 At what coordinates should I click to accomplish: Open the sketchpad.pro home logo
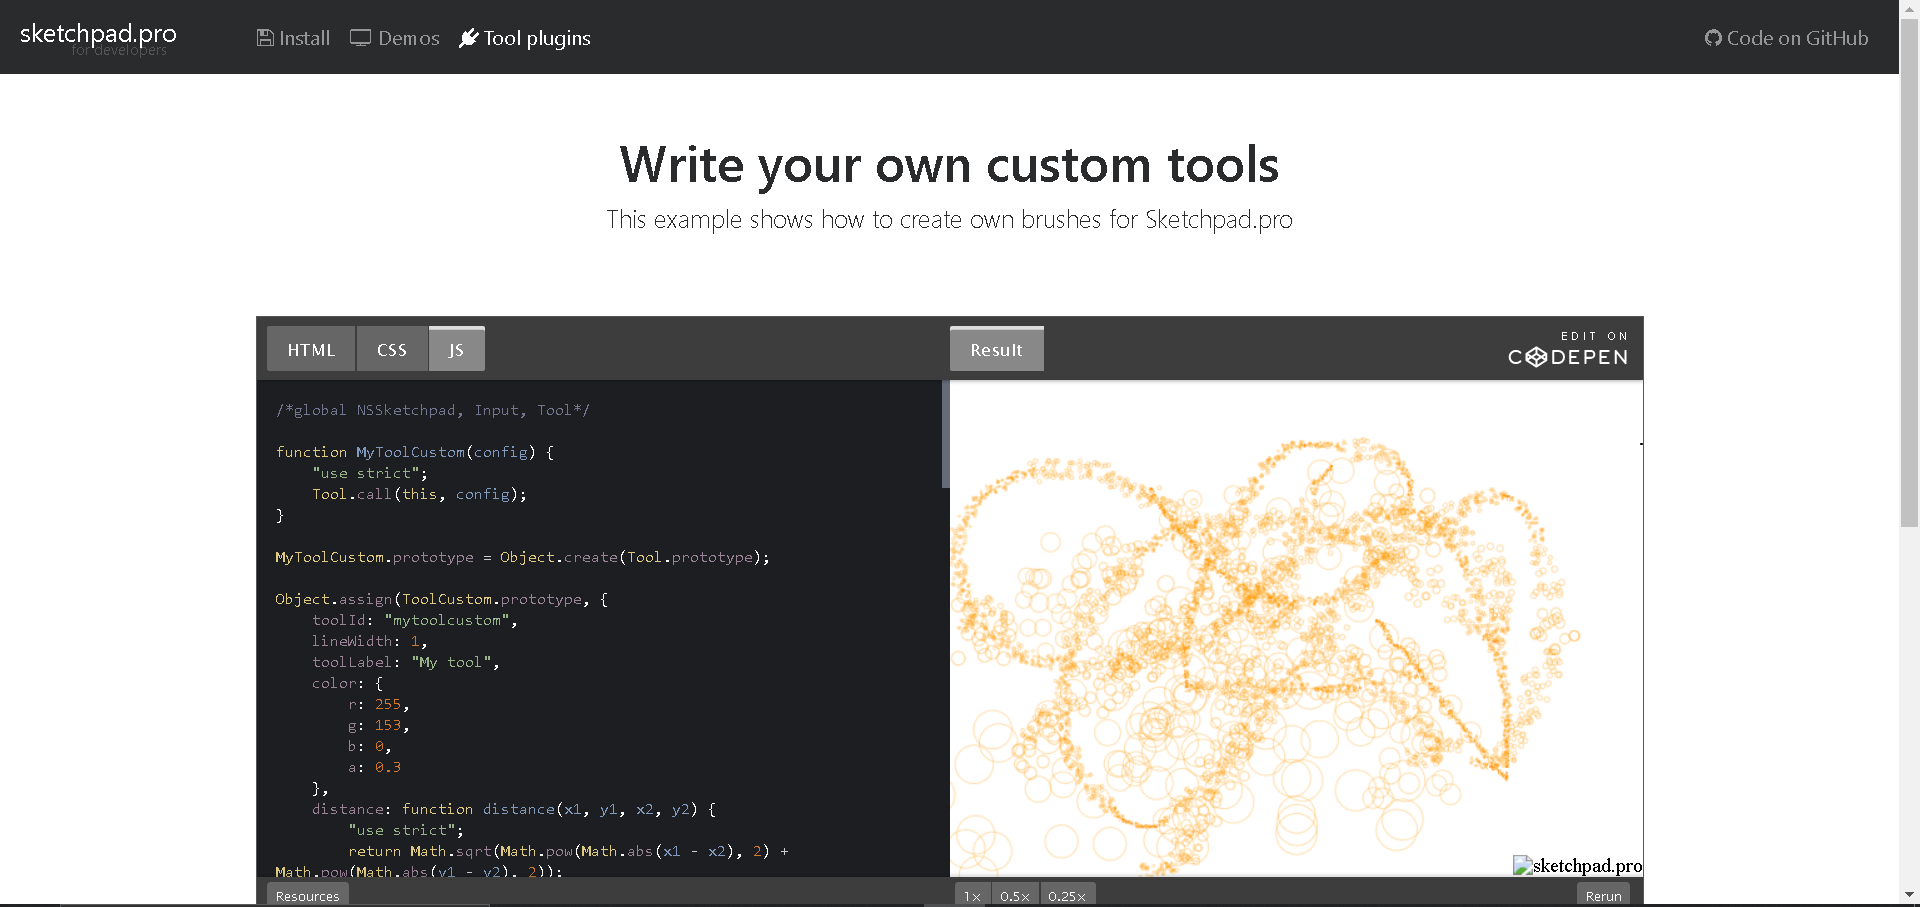(x=98, y=37)
